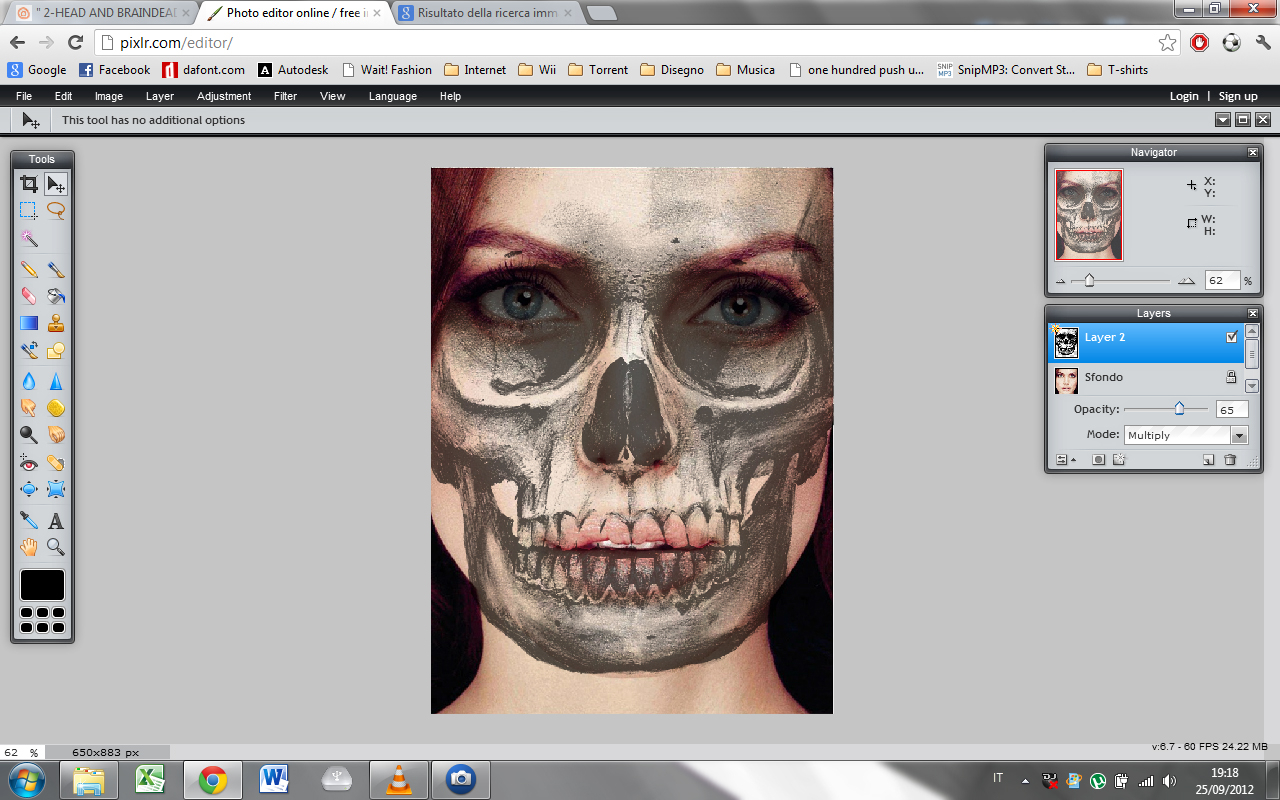This screenshot has width=1280, height=800.
Task: Select the Pinch tool
Action: [56, 490]
